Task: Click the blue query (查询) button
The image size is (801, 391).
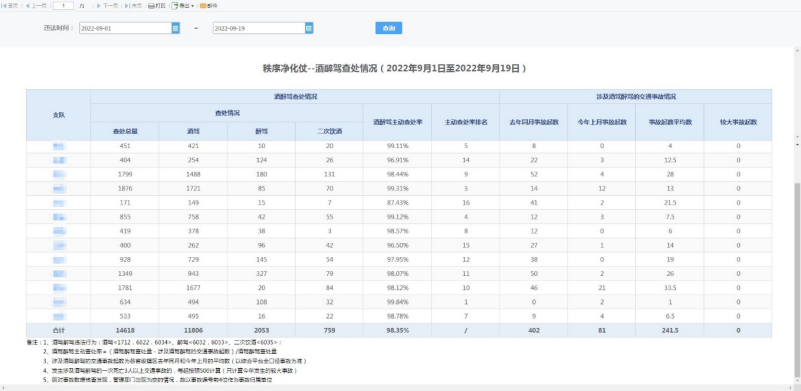Action: click(389, 28)
